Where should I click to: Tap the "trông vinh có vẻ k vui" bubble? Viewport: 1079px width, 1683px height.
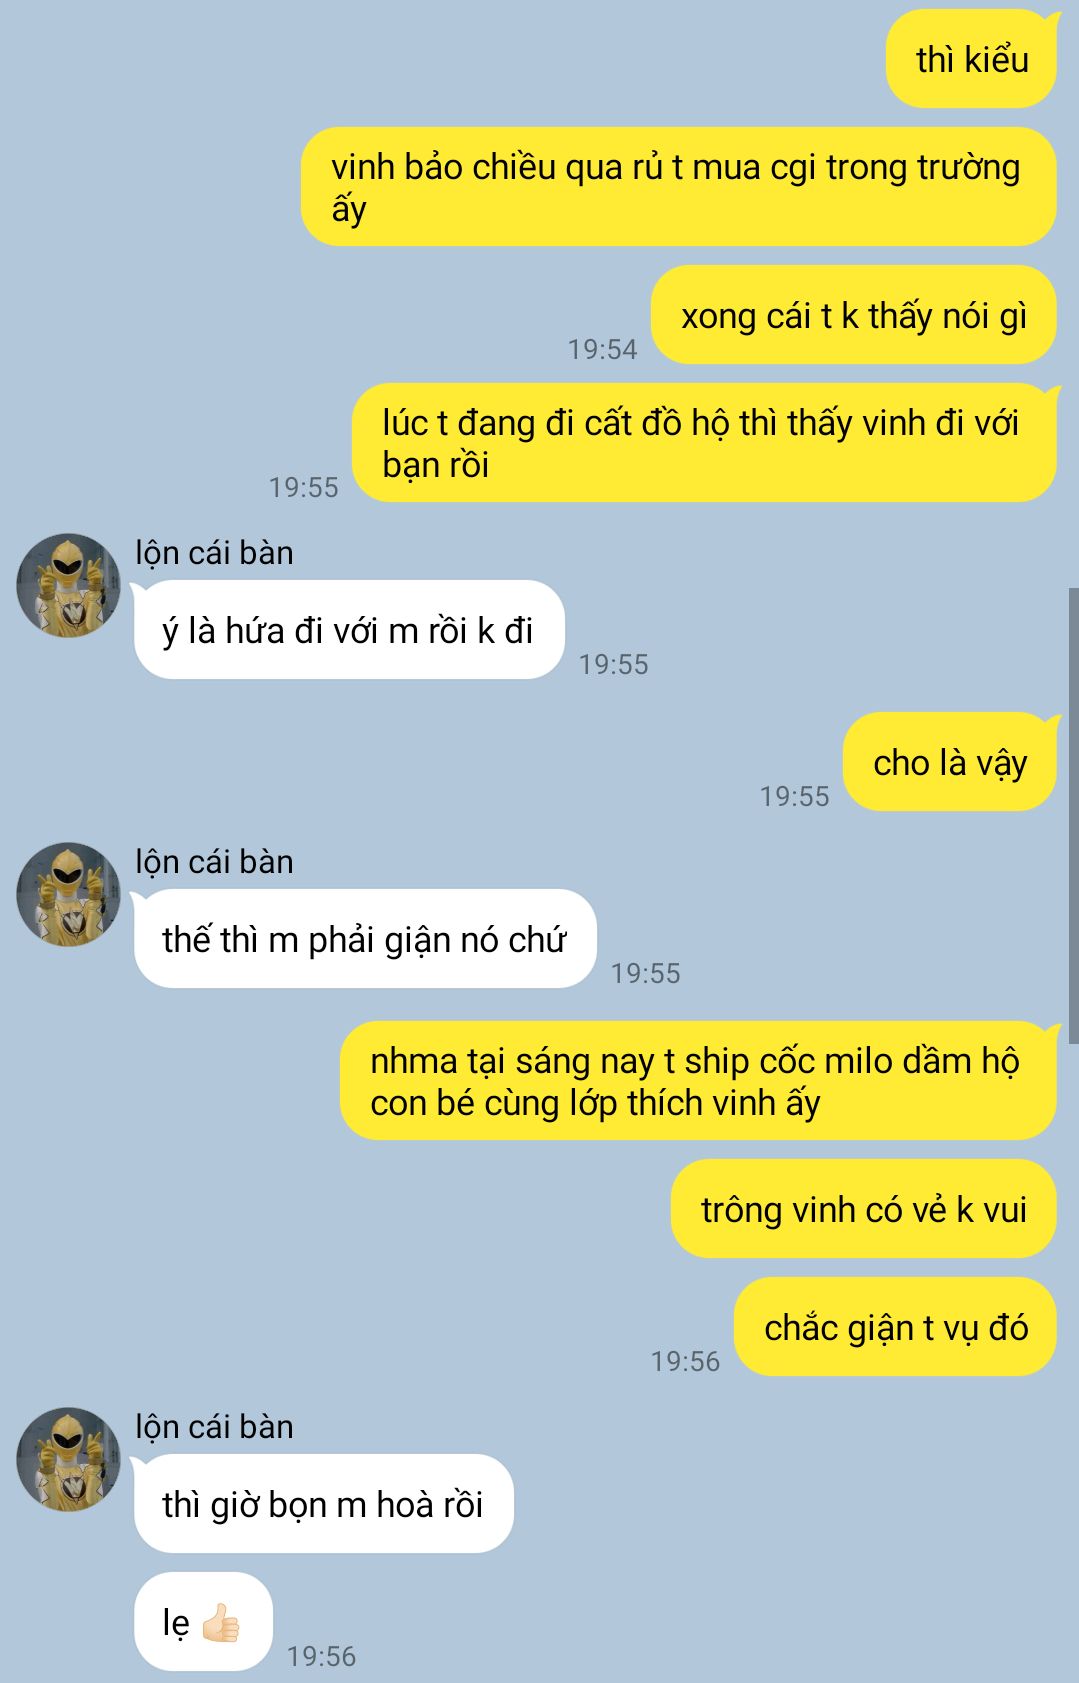pos(864,1209)
